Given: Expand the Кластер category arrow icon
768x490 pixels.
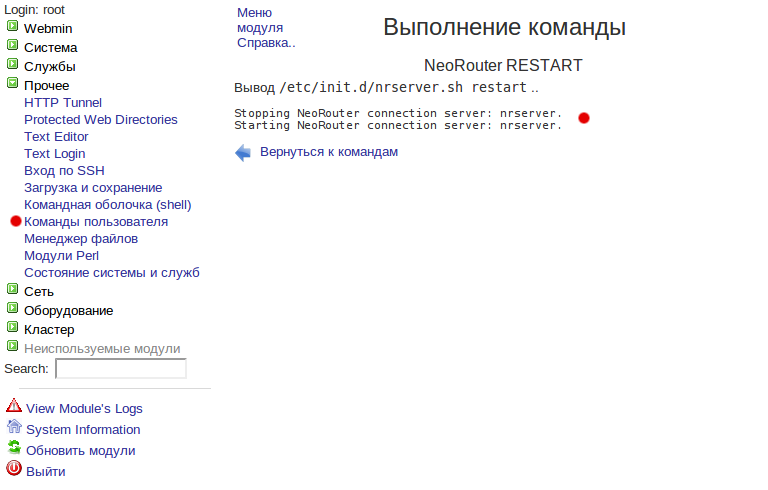Looking at the screenshot, I should 13,327.
